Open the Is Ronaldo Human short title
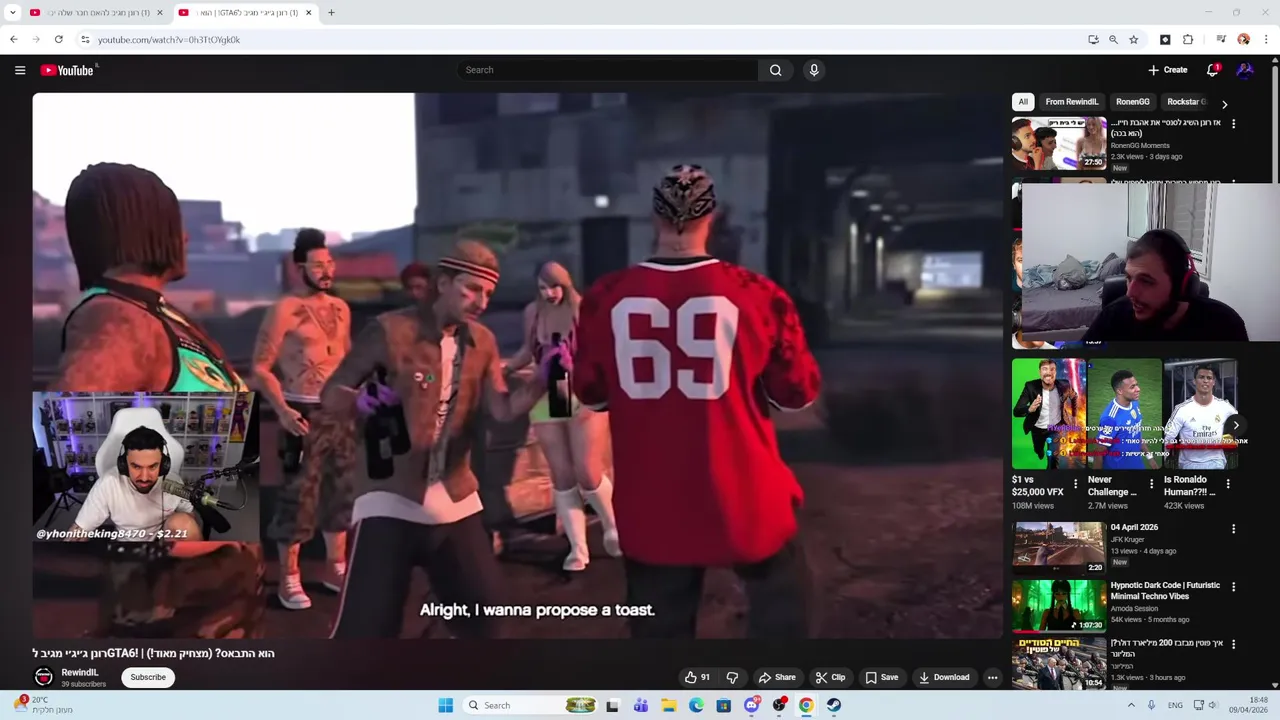 (1189, 485)
